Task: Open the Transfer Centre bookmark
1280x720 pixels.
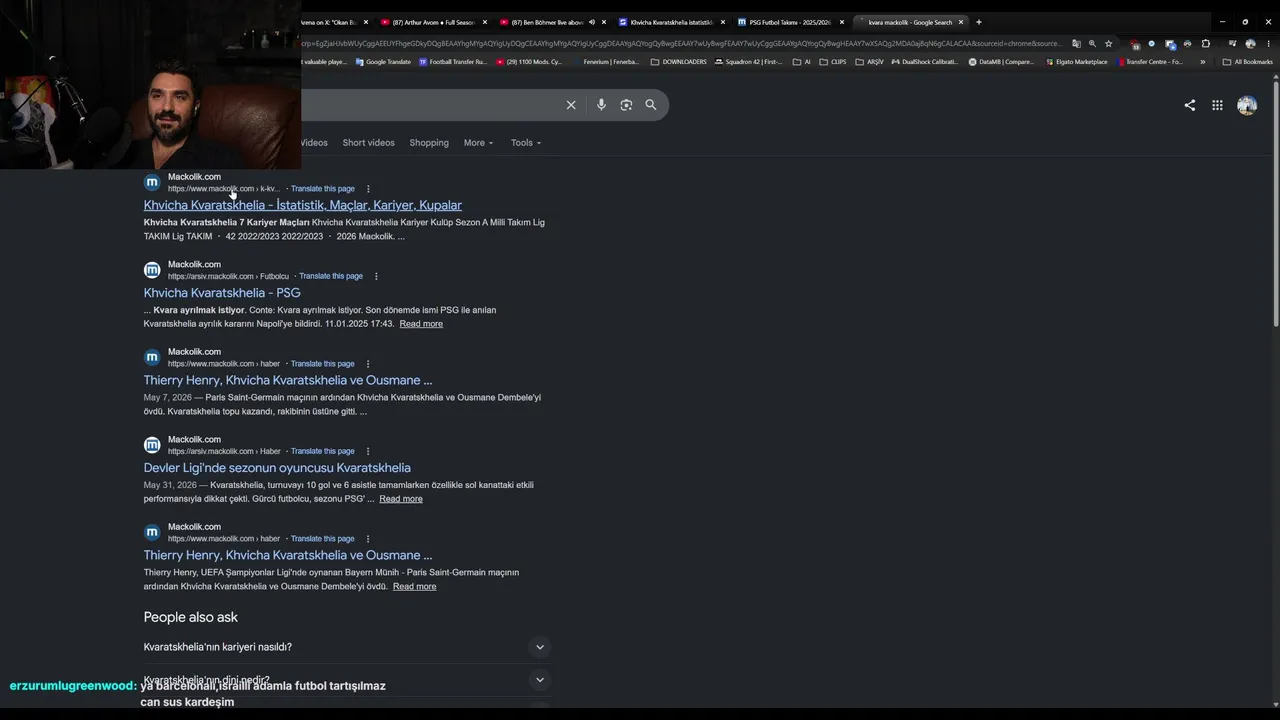Action: click(x=1150, y=62)
